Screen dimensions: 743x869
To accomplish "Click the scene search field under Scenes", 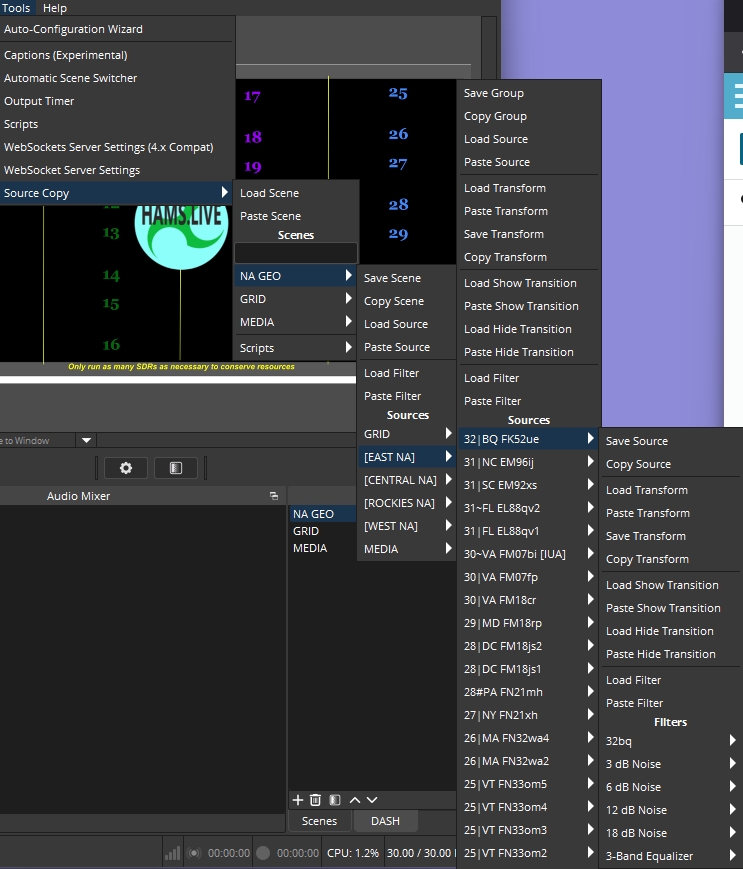I will coord(295,253).
